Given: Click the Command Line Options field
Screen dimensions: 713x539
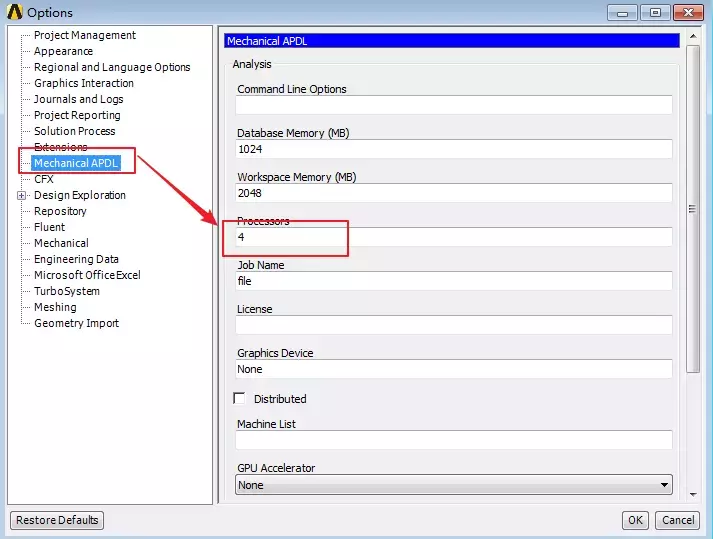Looking at the screenshot, I should coord(454,105).
